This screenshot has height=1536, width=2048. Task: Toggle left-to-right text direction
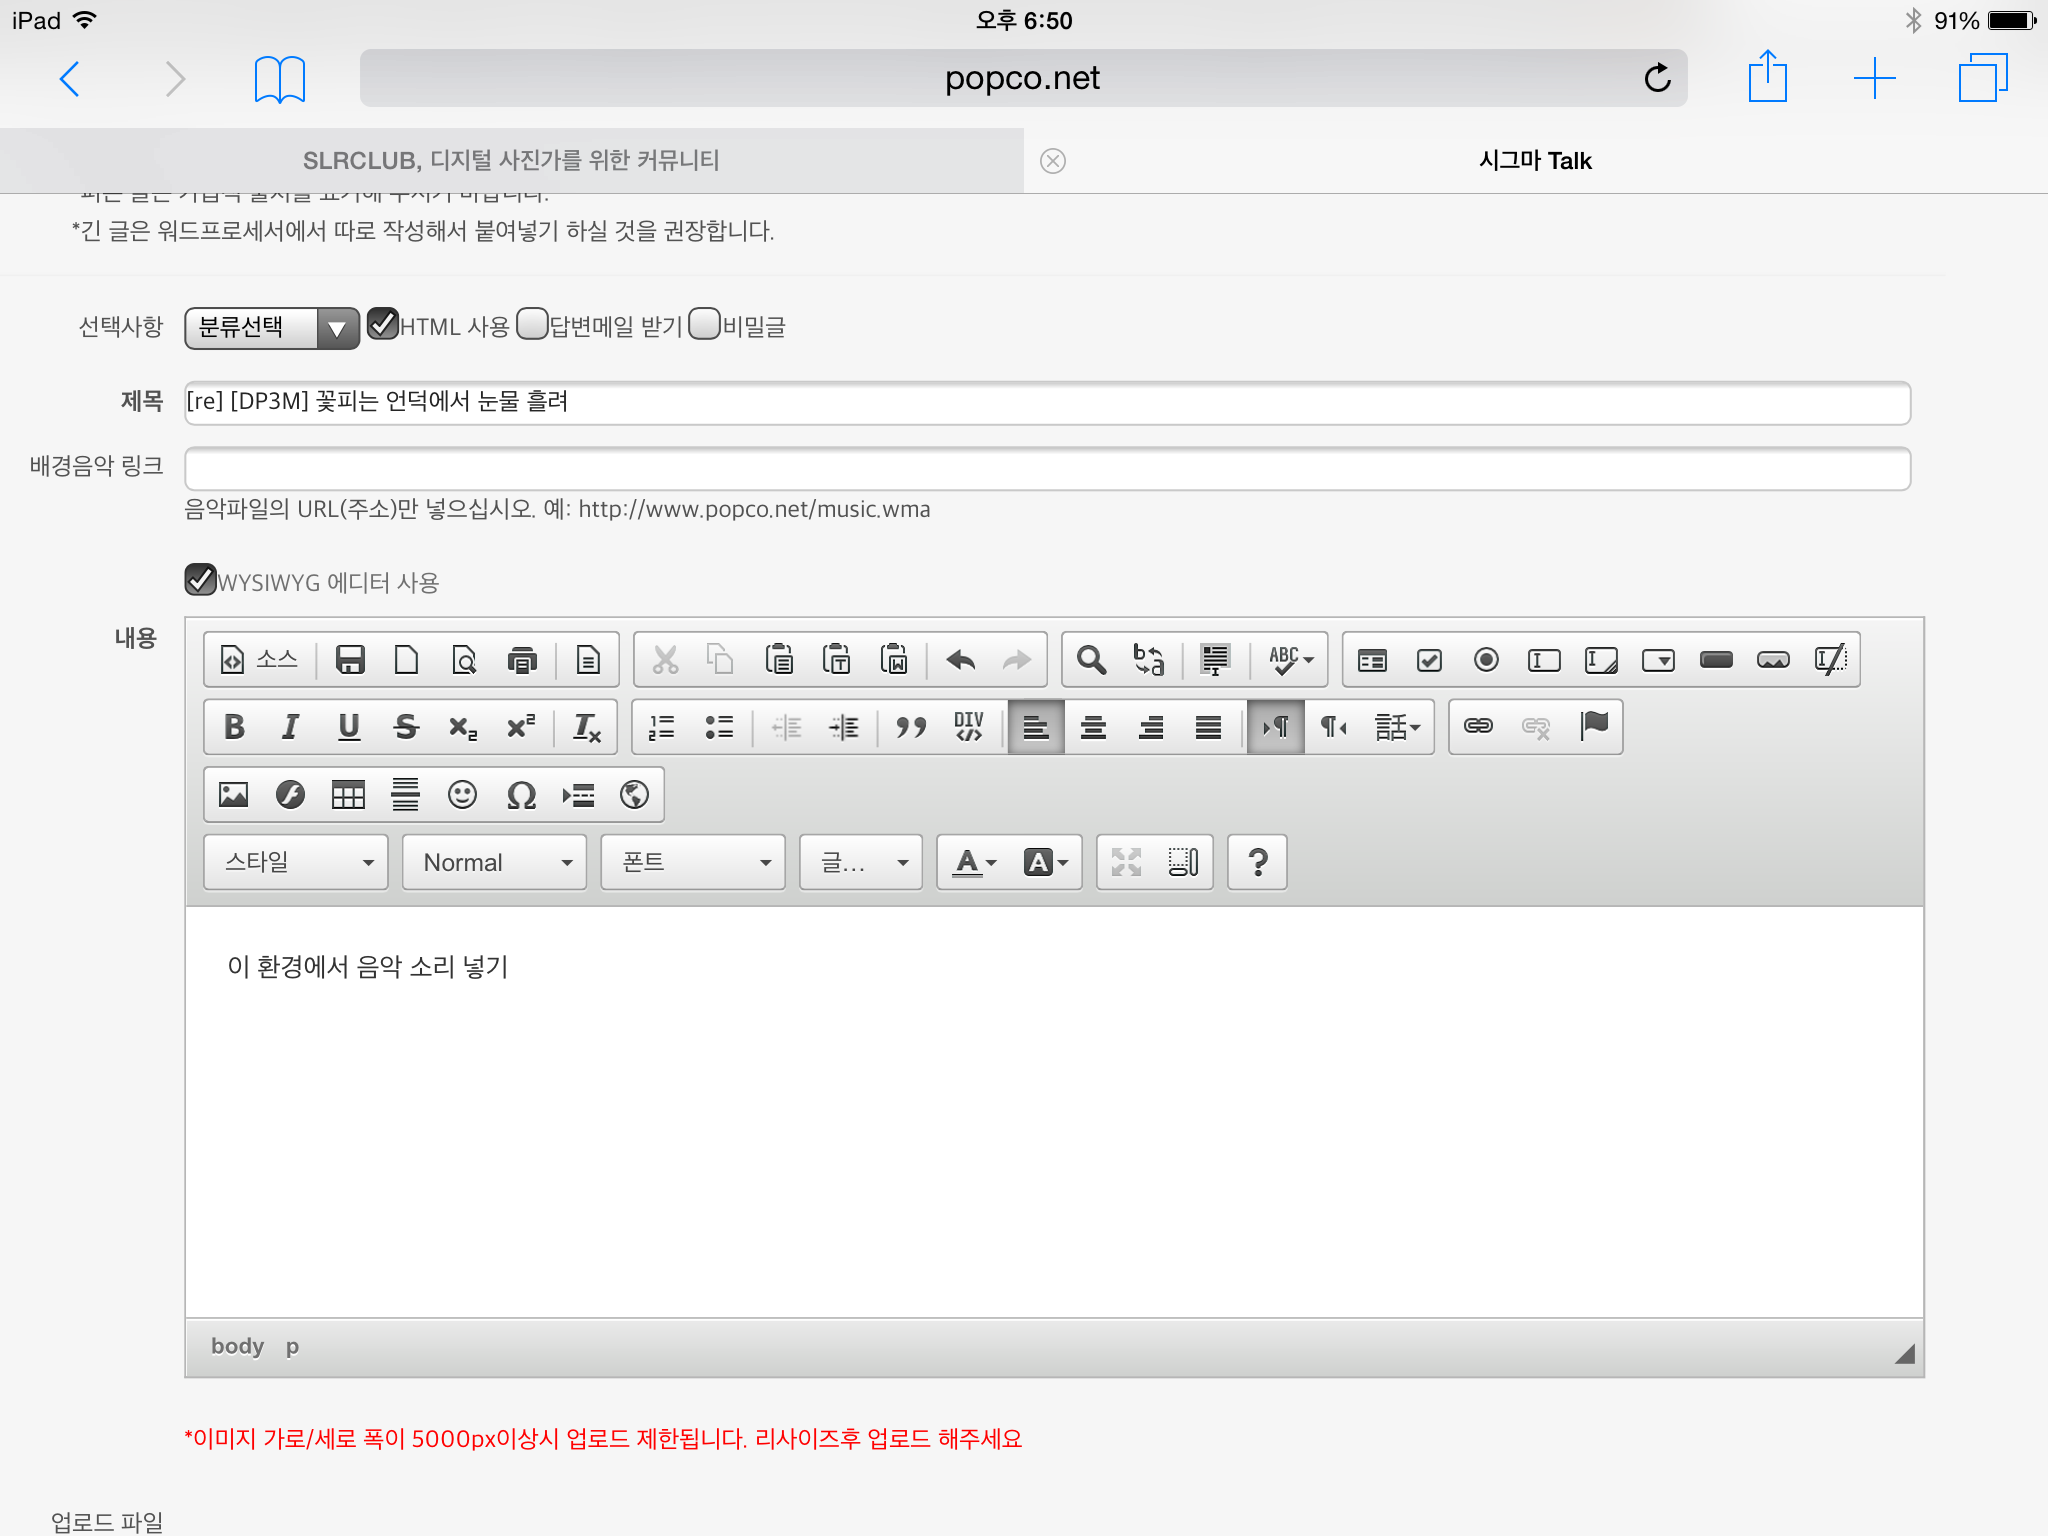tap(1276, 727)
